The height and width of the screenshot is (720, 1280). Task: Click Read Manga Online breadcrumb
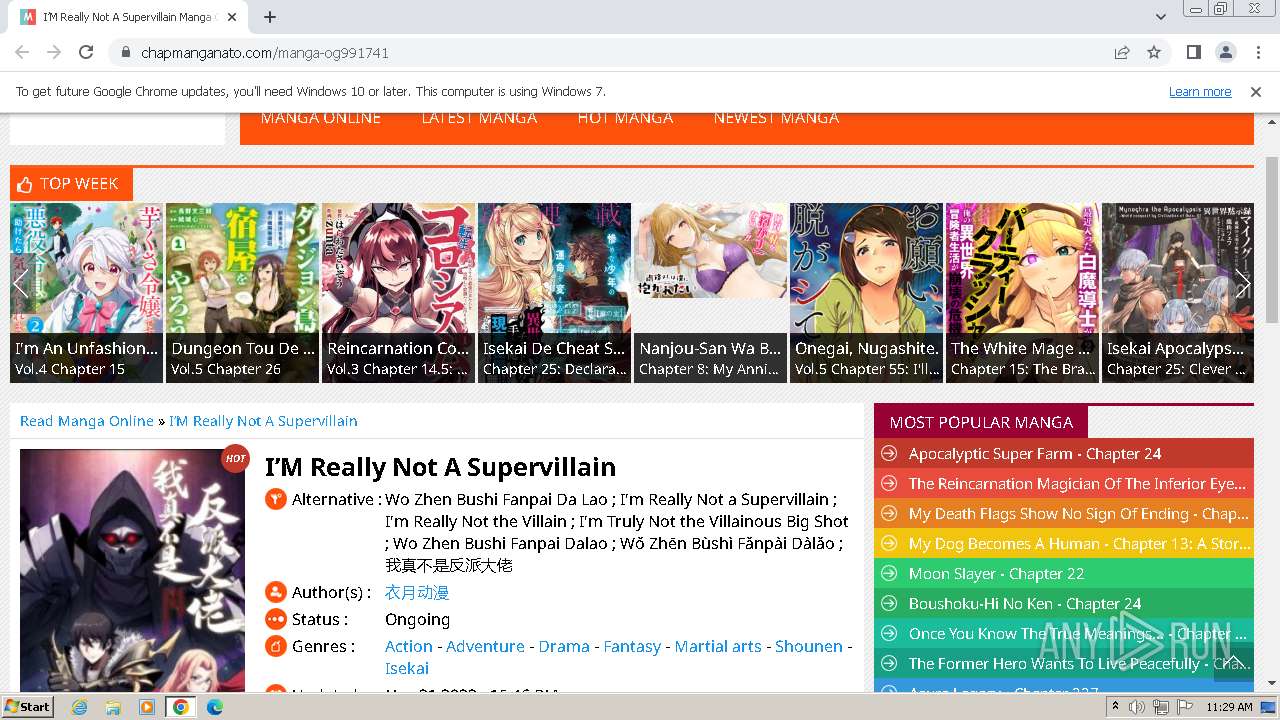point(87,421)
